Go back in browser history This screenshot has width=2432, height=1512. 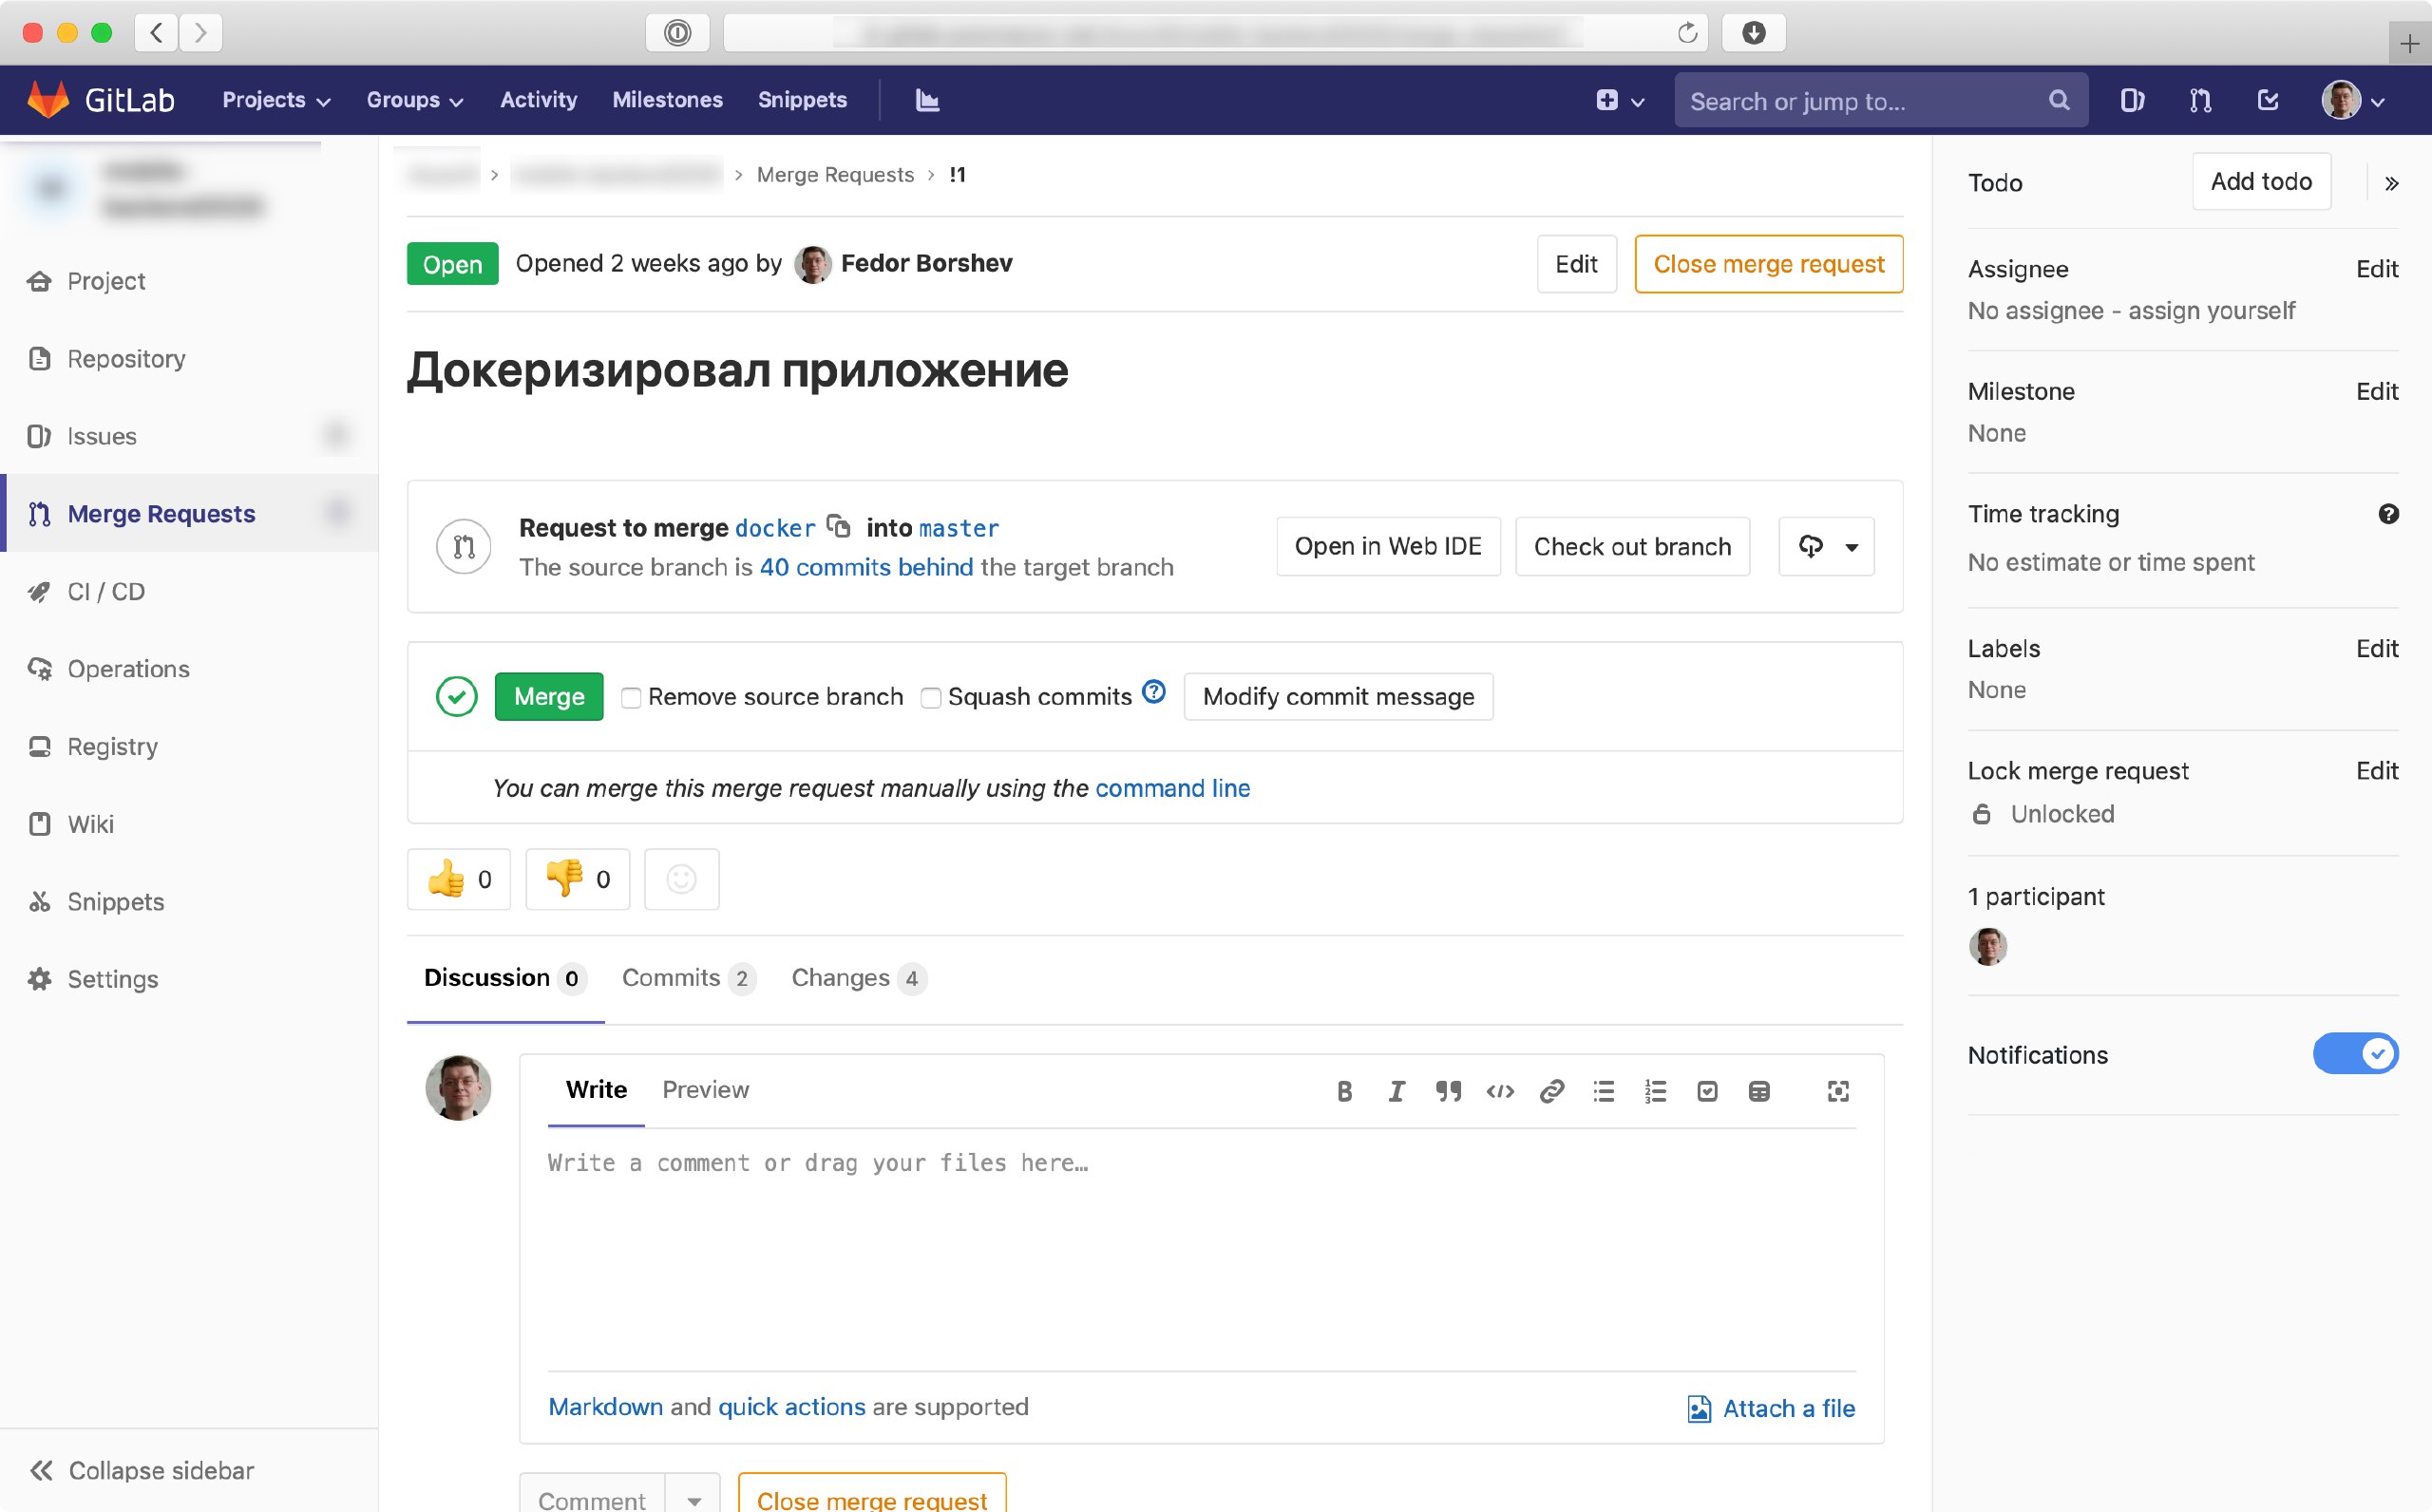pyautogui.click(x=156, y=33)
